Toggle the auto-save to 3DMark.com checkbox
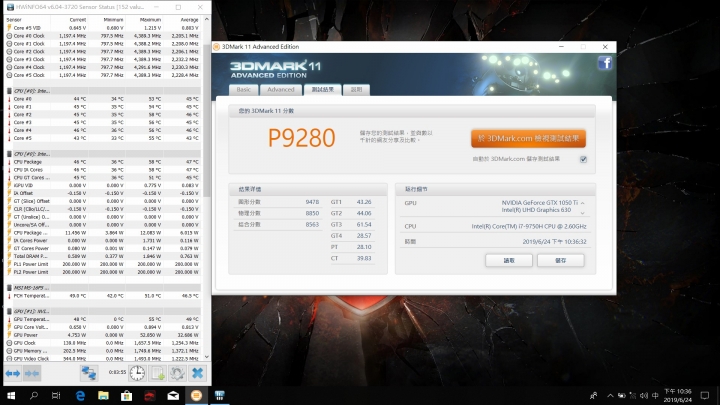The width and height of the screenshot is (720, 405). (583, 159)
